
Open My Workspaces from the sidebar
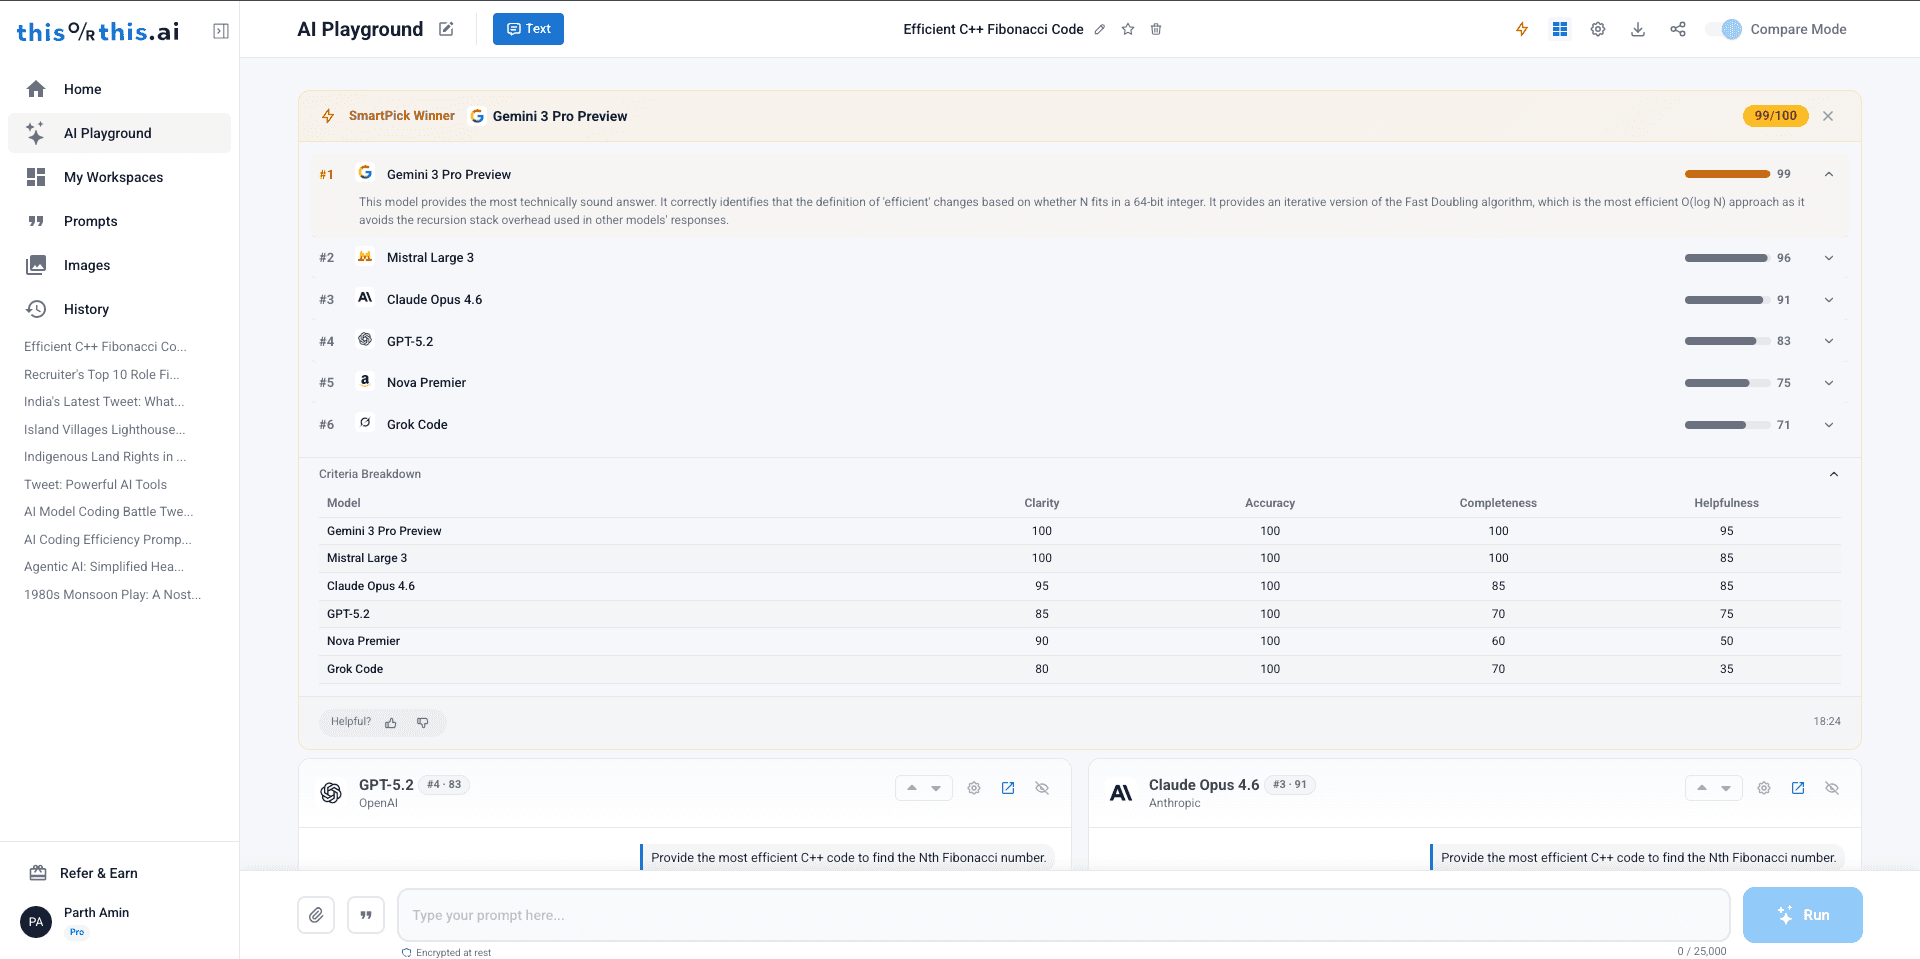(113, 177)
